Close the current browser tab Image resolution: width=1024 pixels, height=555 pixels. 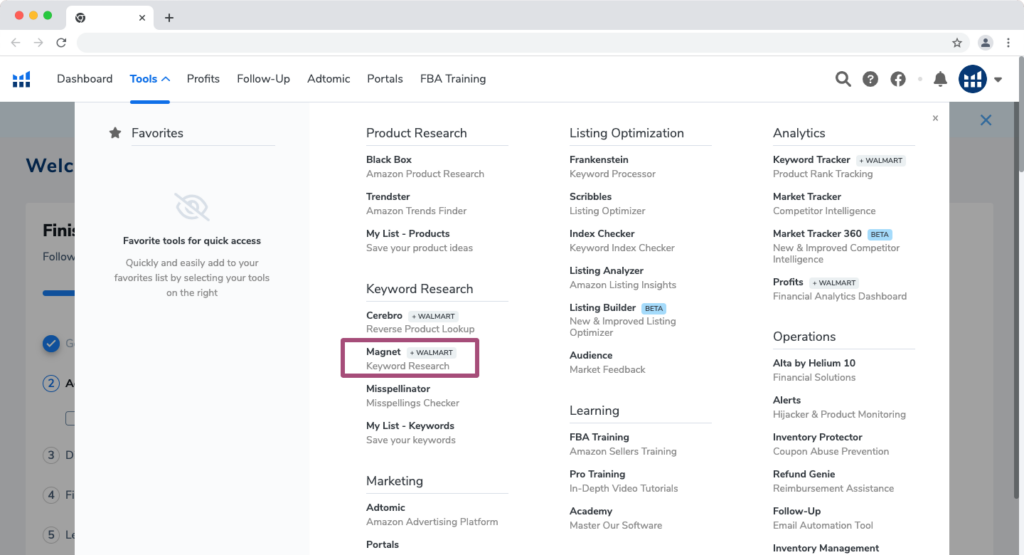(x=142, y=18)
